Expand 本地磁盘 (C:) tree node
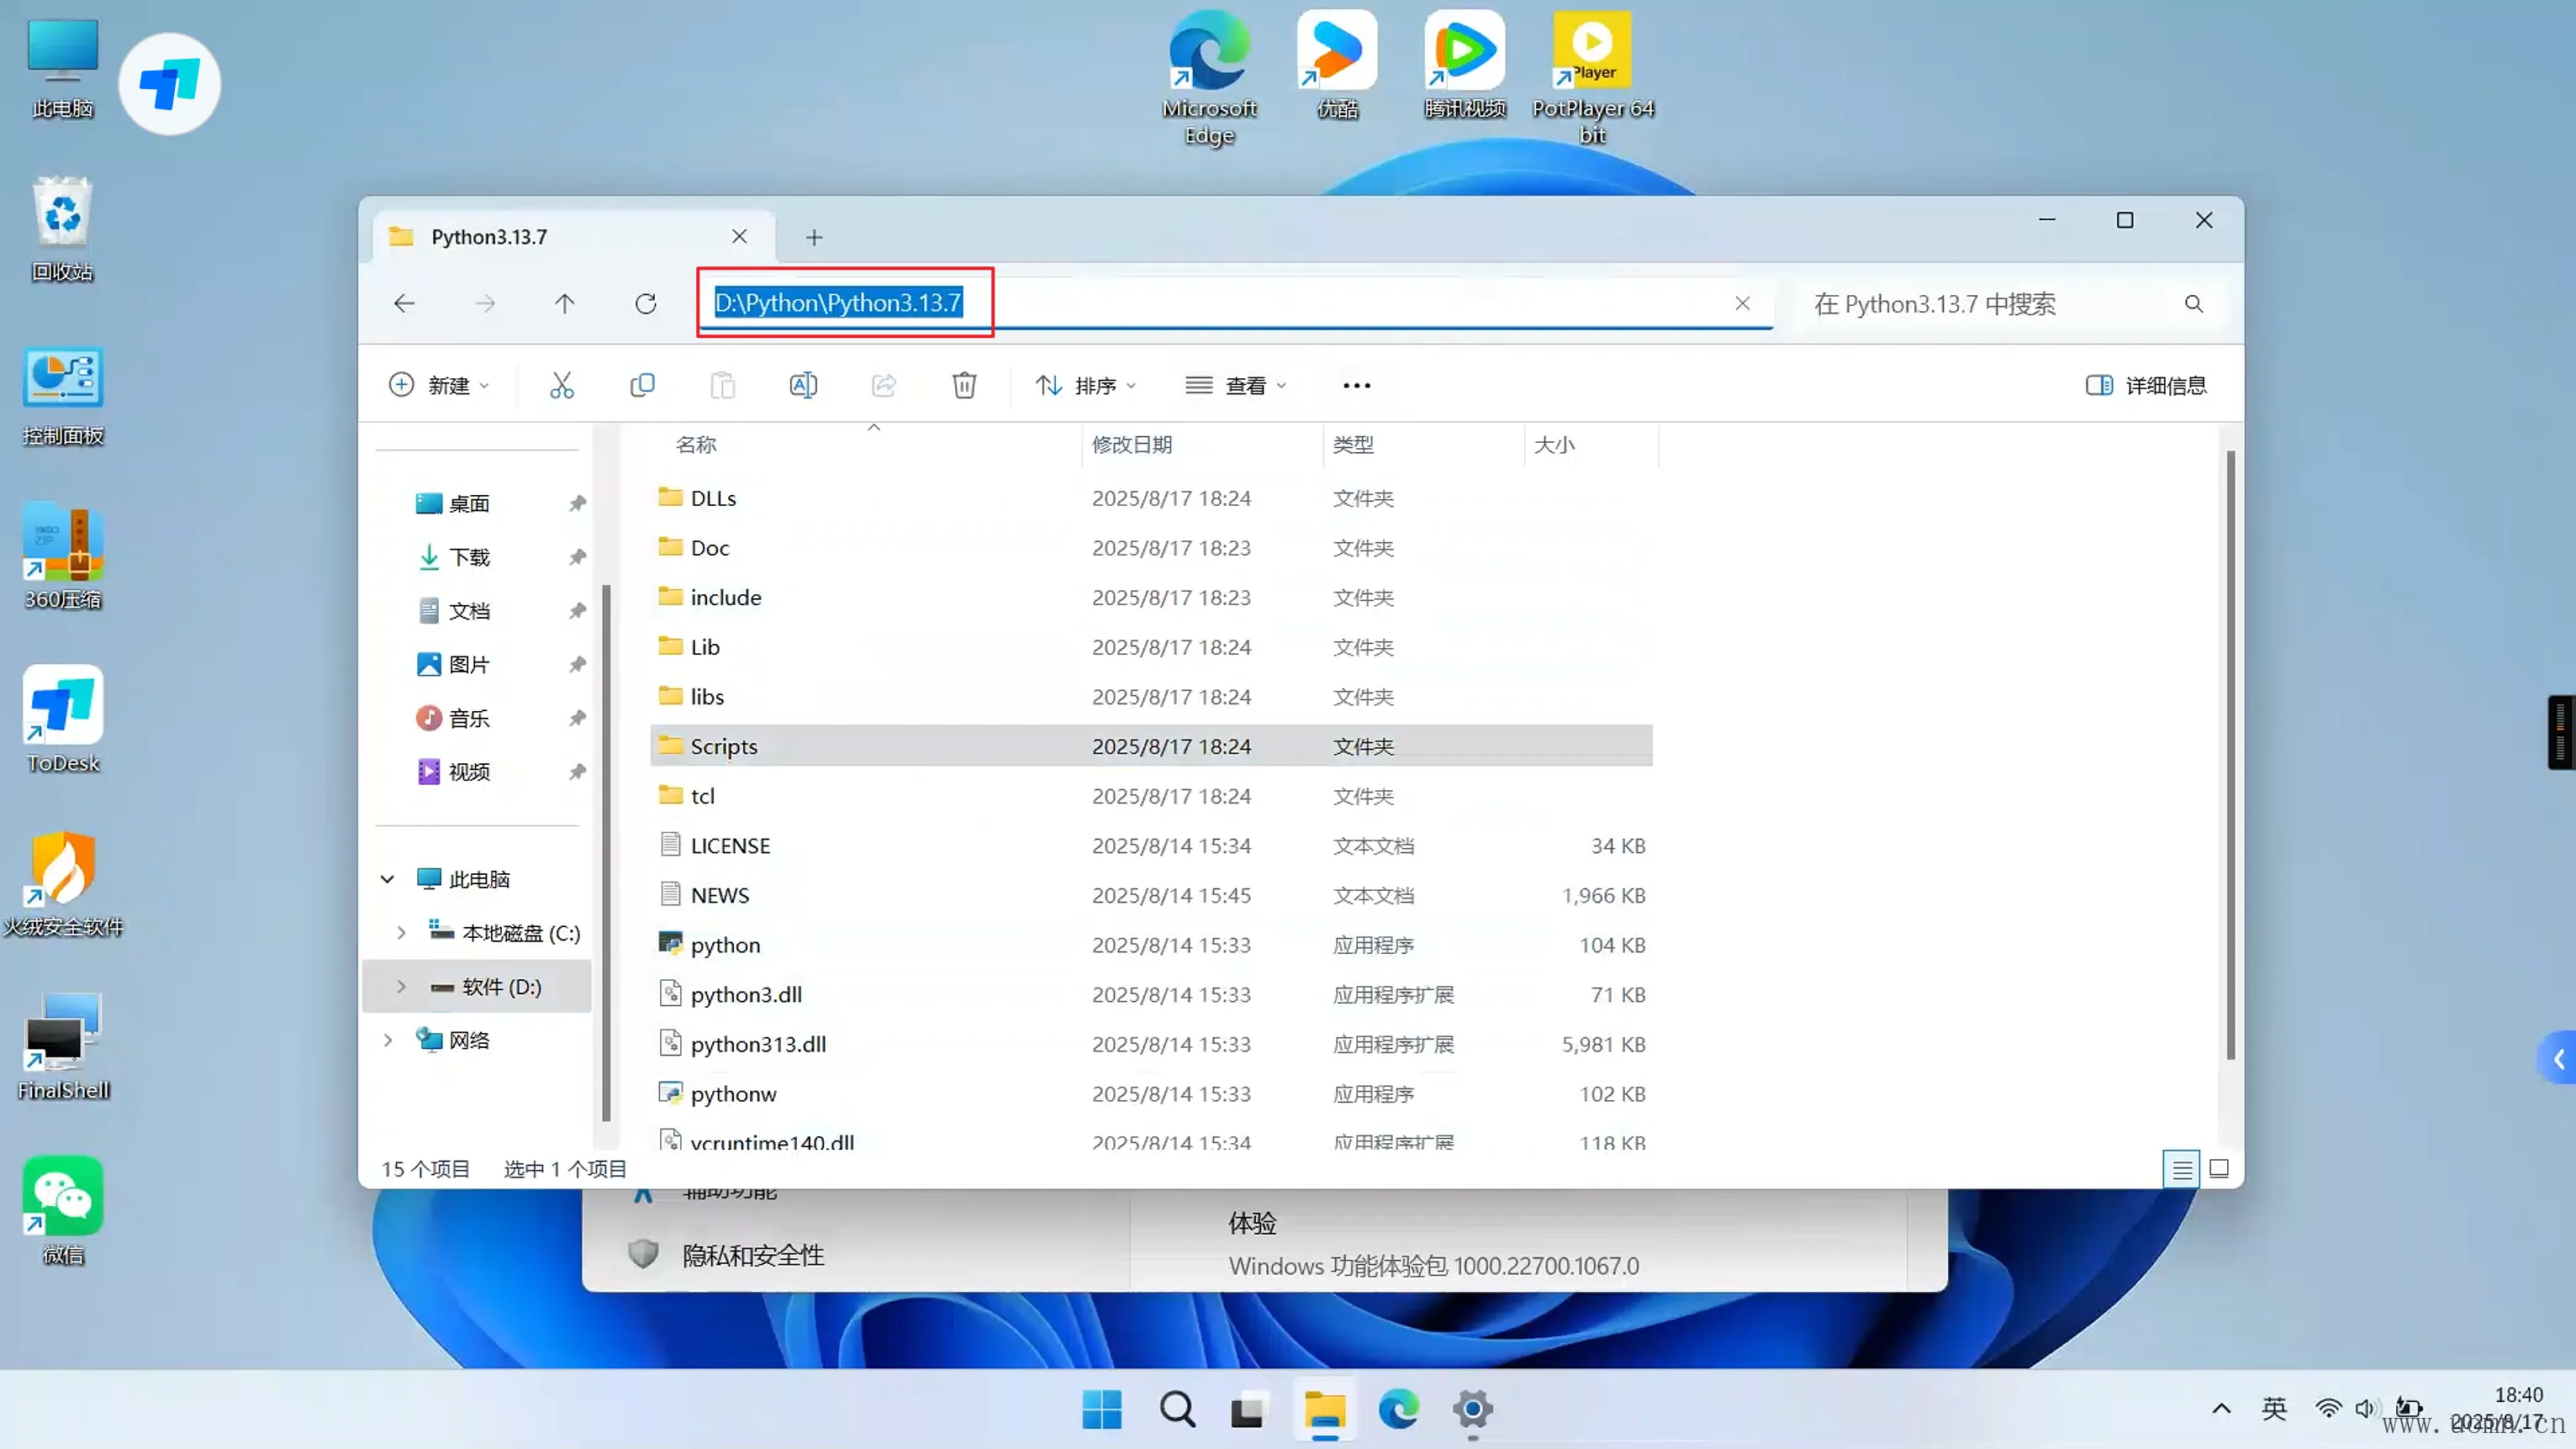The image size is (2576, 1449). [401, 933]
